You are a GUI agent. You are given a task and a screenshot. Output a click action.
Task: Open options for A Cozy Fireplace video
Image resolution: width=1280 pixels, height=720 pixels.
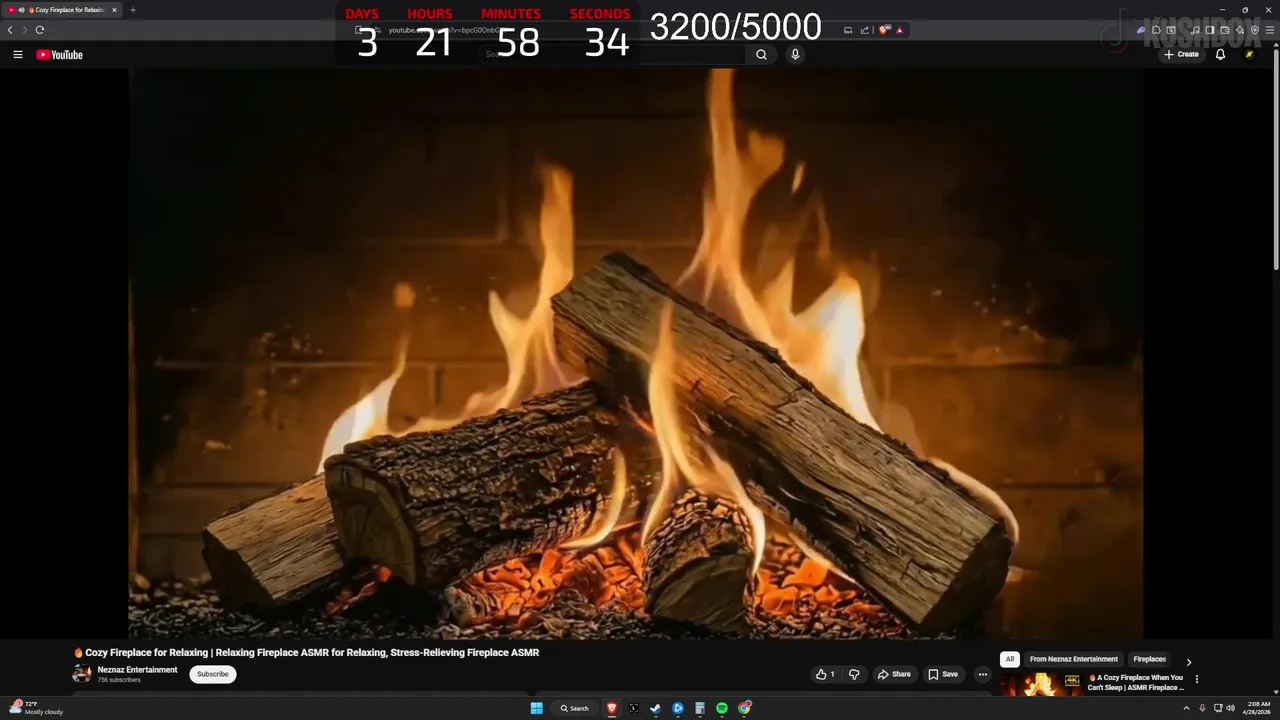1196,679
